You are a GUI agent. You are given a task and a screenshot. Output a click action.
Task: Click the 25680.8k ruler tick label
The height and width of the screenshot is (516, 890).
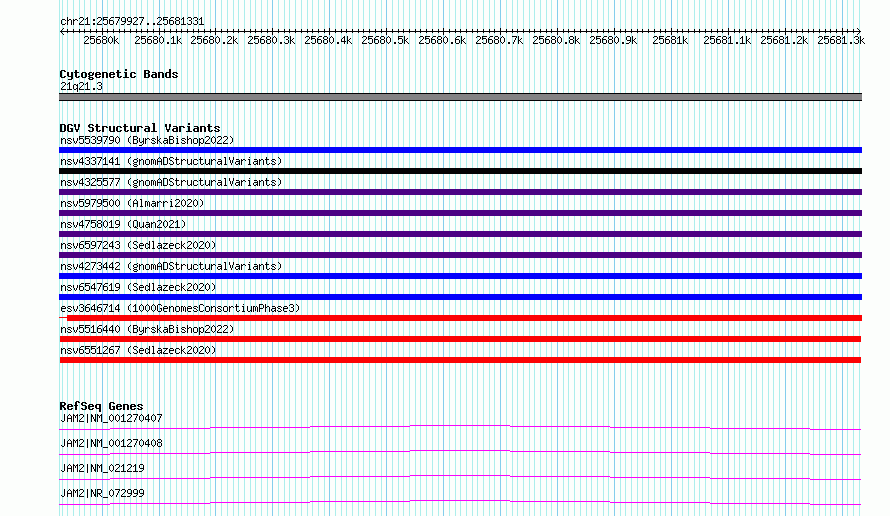pyautogui.click(x=556, y=40)
